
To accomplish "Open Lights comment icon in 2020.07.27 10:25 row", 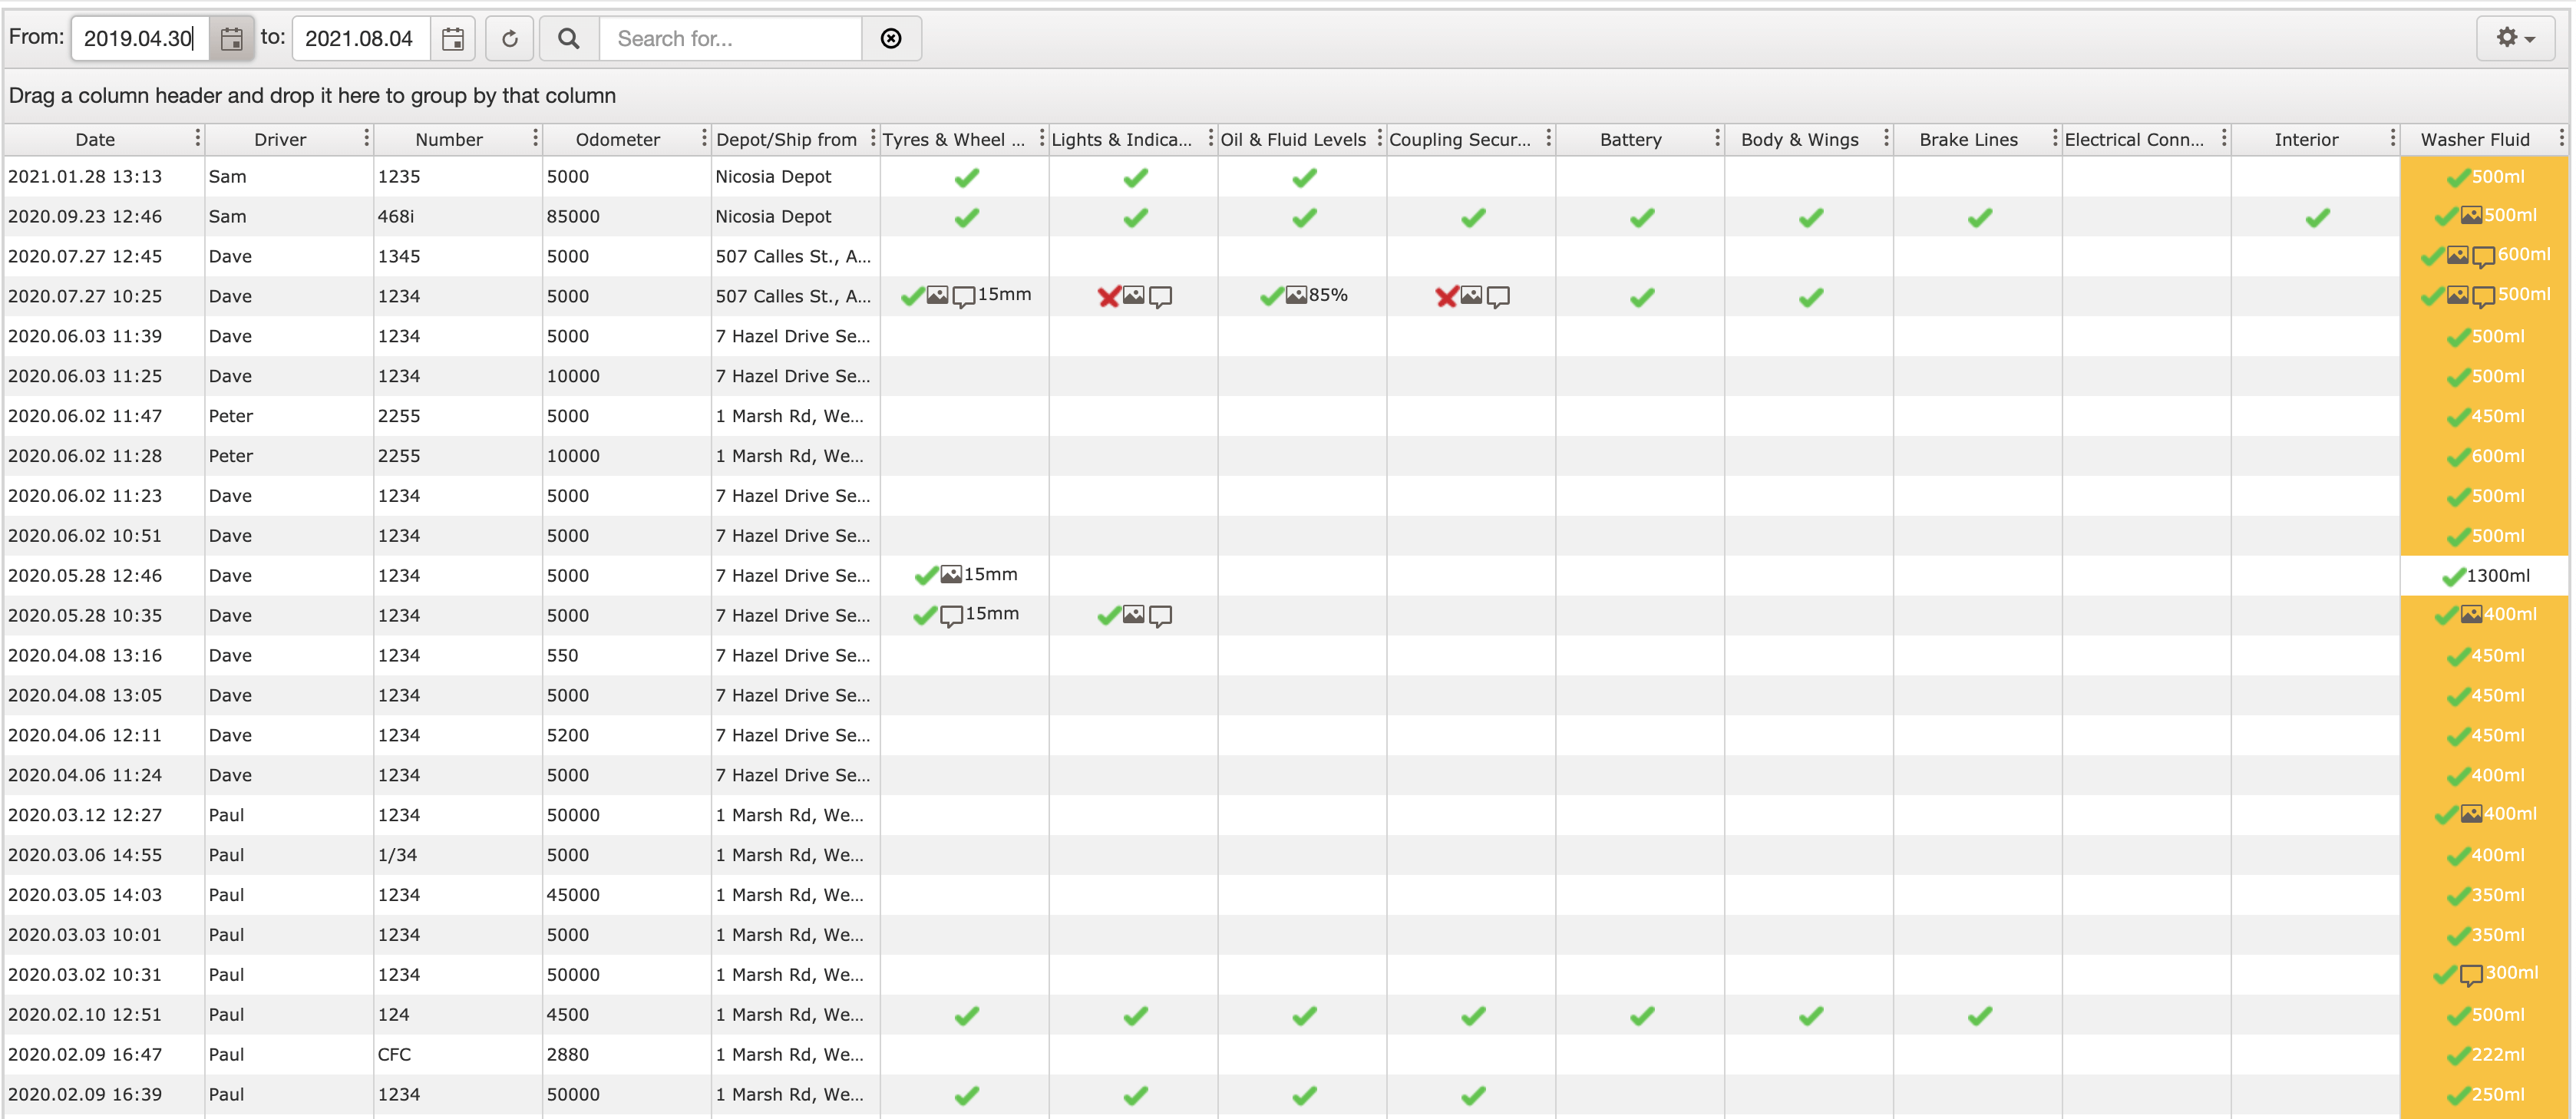I will click(x=1160, y=297).
